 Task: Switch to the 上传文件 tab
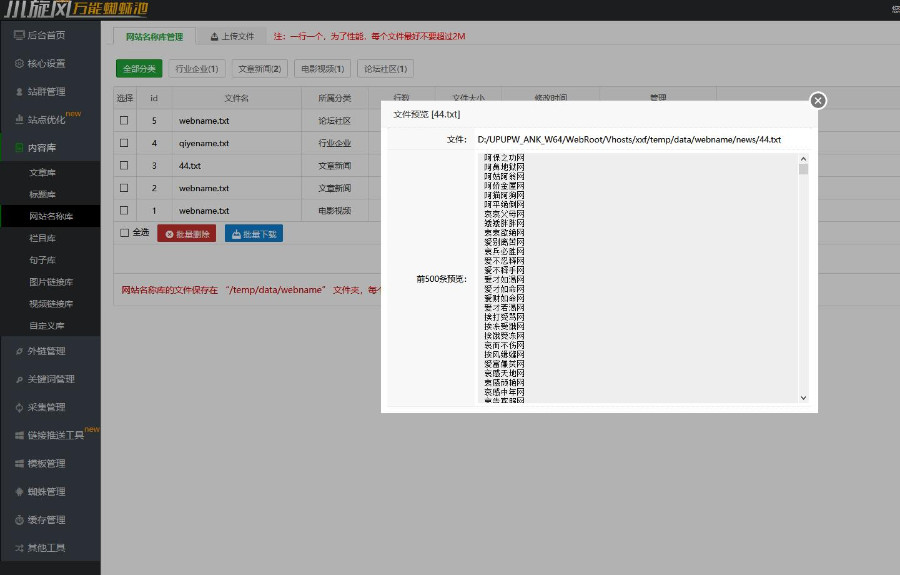point(232,36)
